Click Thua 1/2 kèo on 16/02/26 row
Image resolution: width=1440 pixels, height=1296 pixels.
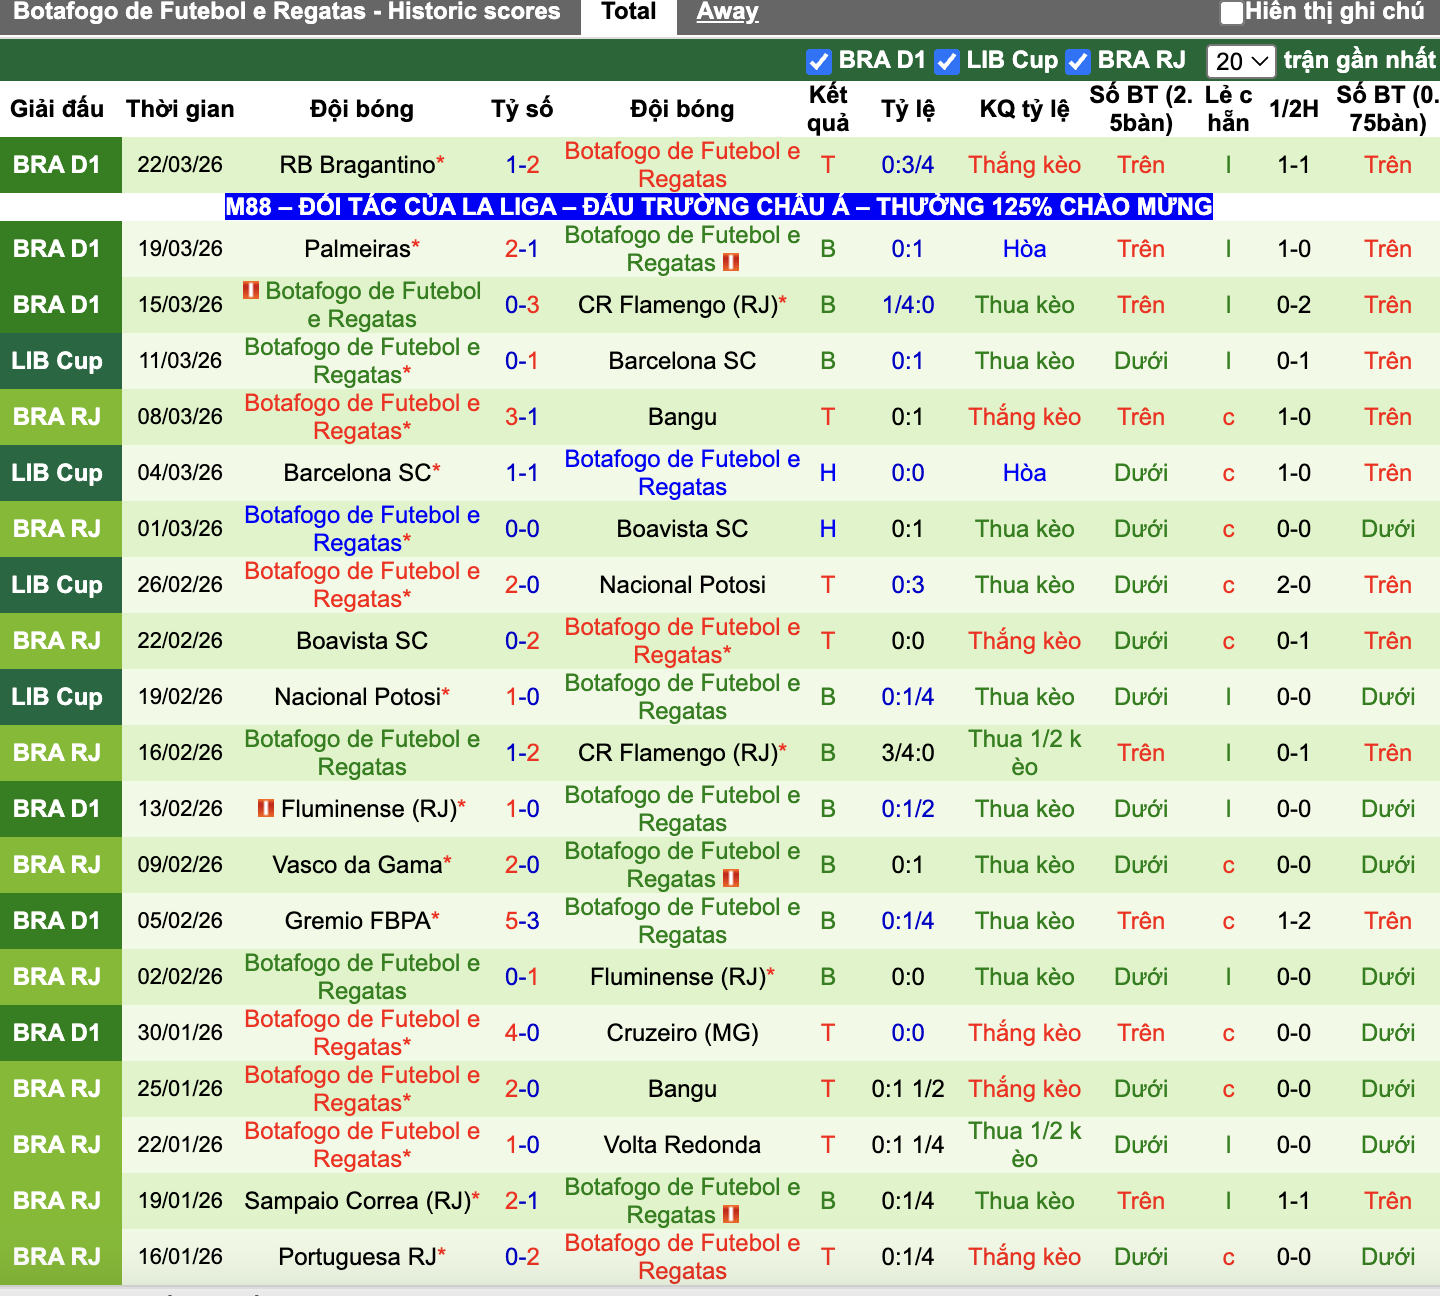(x=1024, y=753)
